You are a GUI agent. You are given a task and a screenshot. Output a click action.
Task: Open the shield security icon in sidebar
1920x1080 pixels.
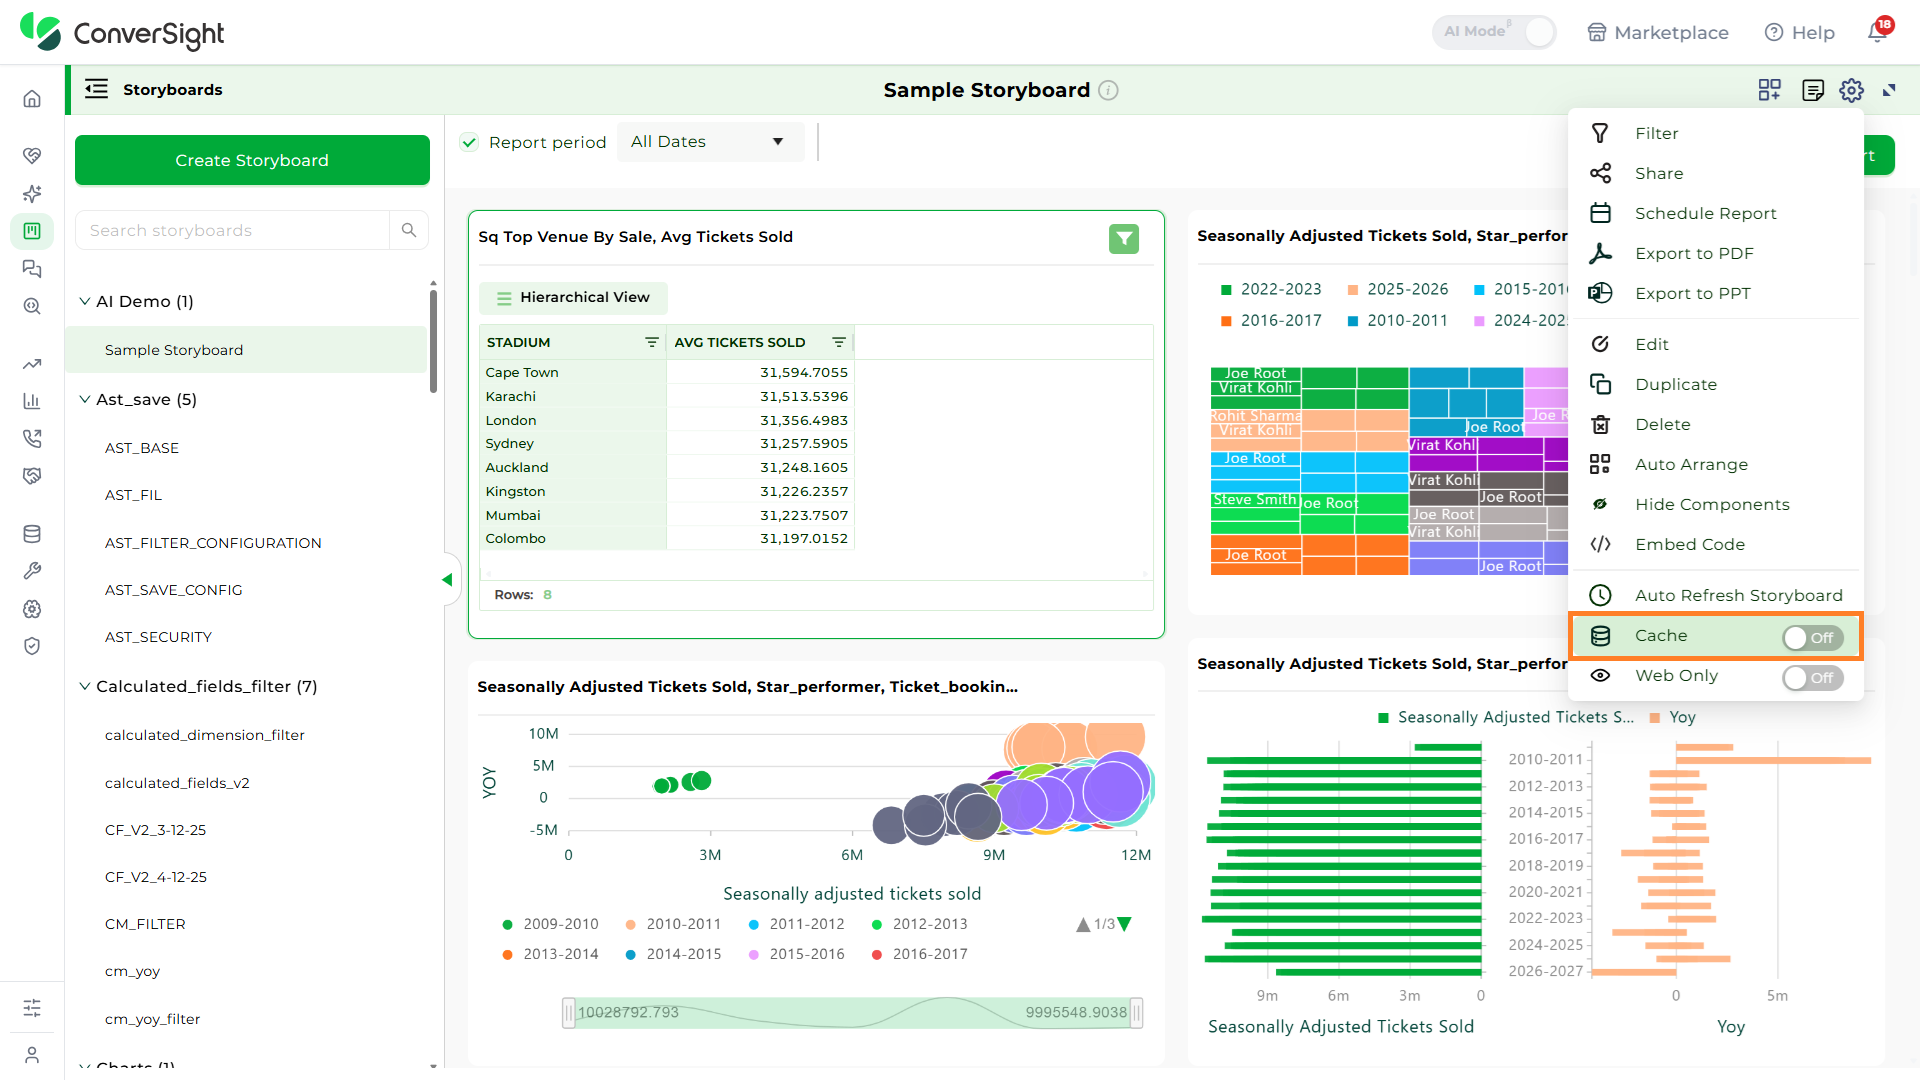[x=32, y=646]
